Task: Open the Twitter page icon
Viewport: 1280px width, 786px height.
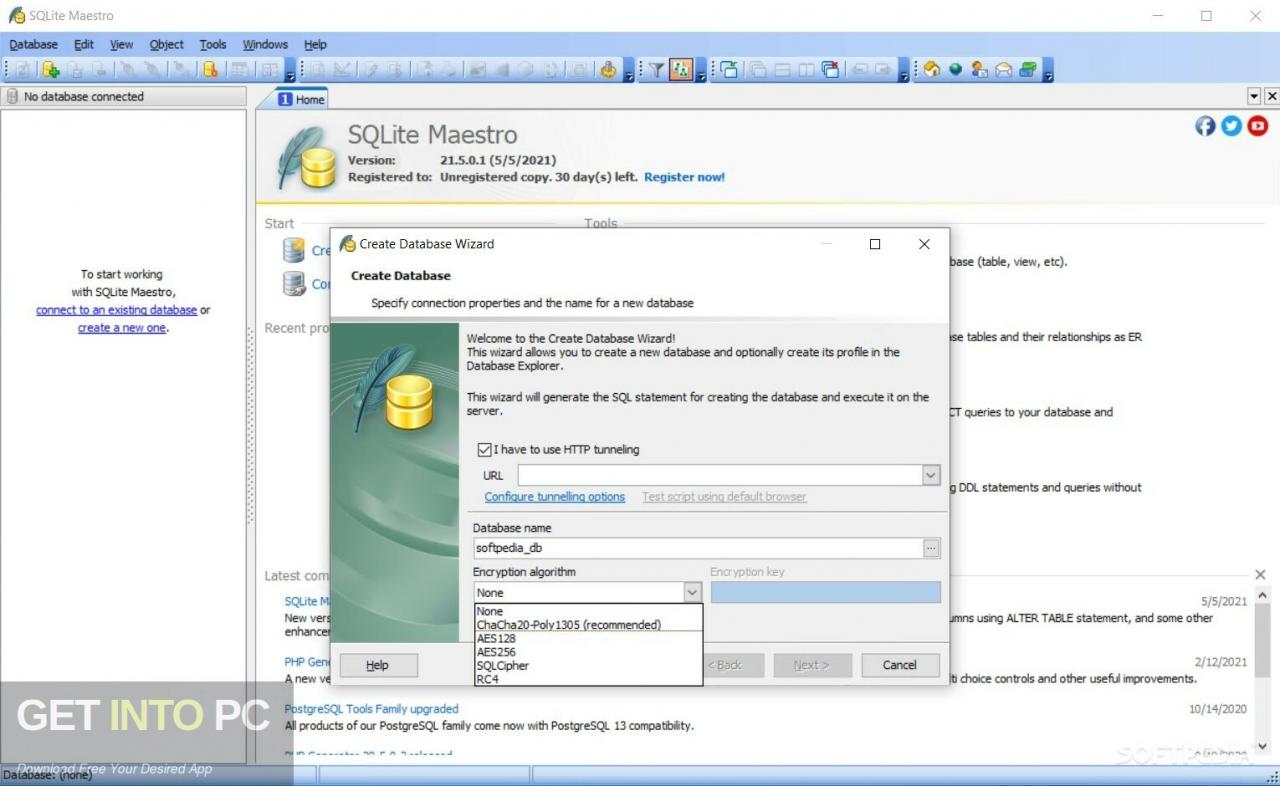Action: [1231, 125]
